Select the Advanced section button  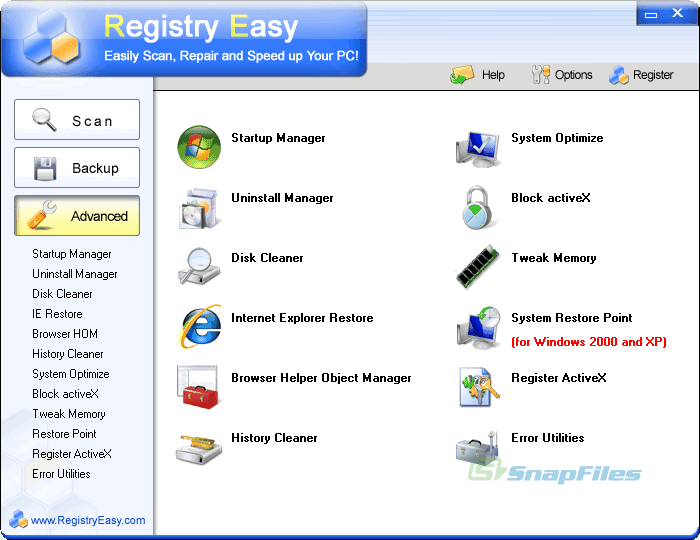[77, 216]
